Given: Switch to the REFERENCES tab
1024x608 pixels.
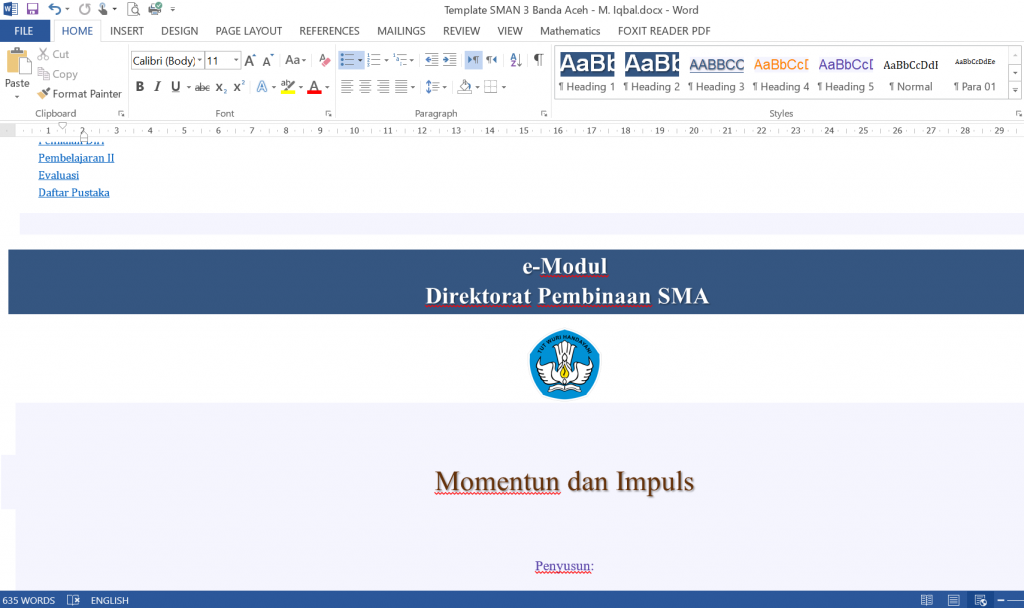Looking at the screenshot, I should [x=329, y=31].
